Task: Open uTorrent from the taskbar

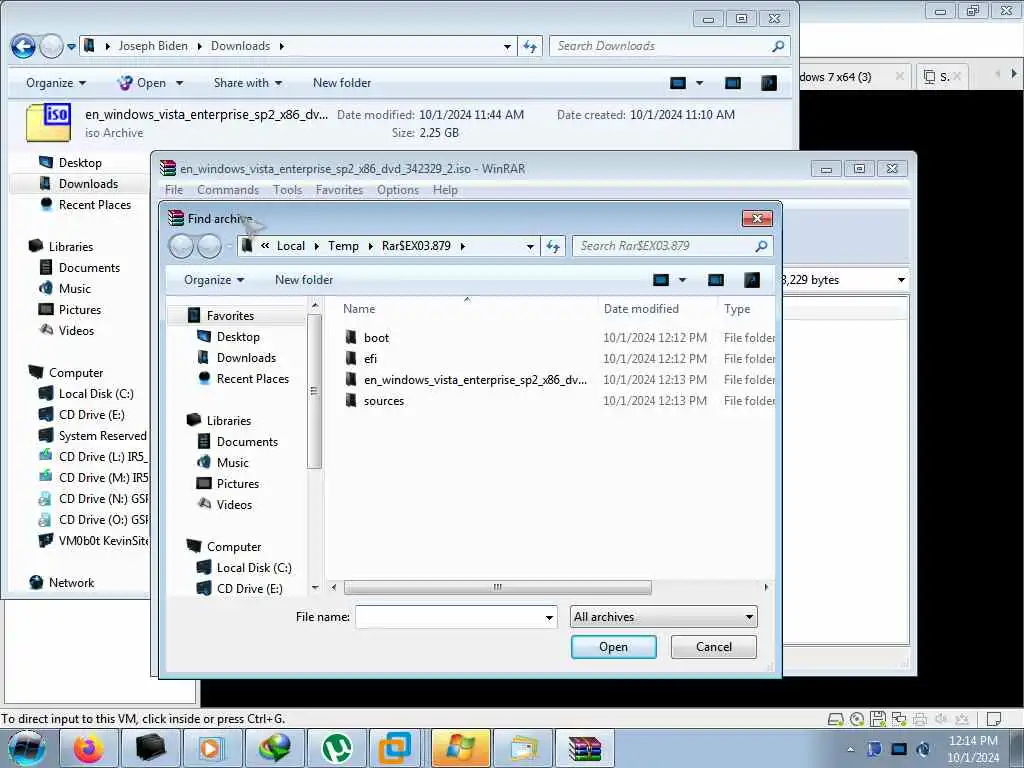Action: [x=336, y=748]
